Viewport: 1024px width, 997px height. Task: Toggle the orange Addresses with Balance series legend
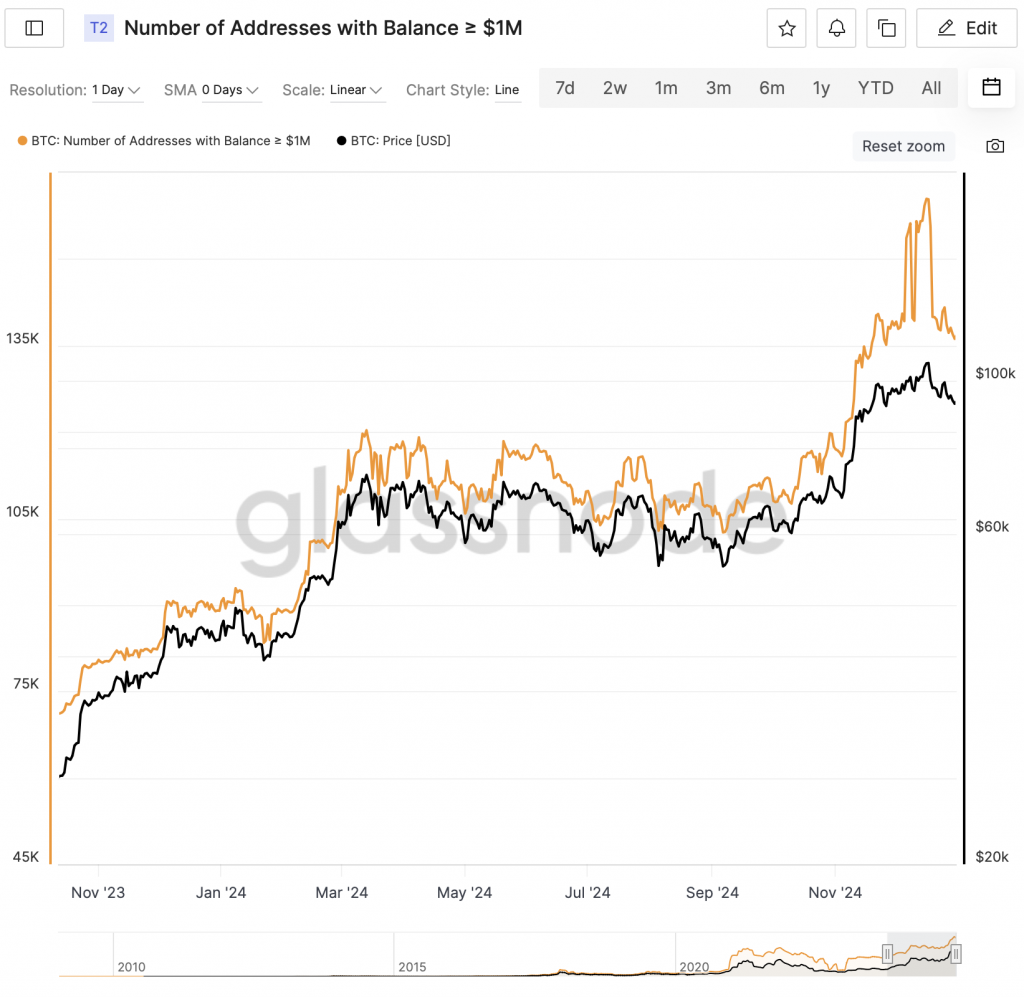tap(164, 141)
